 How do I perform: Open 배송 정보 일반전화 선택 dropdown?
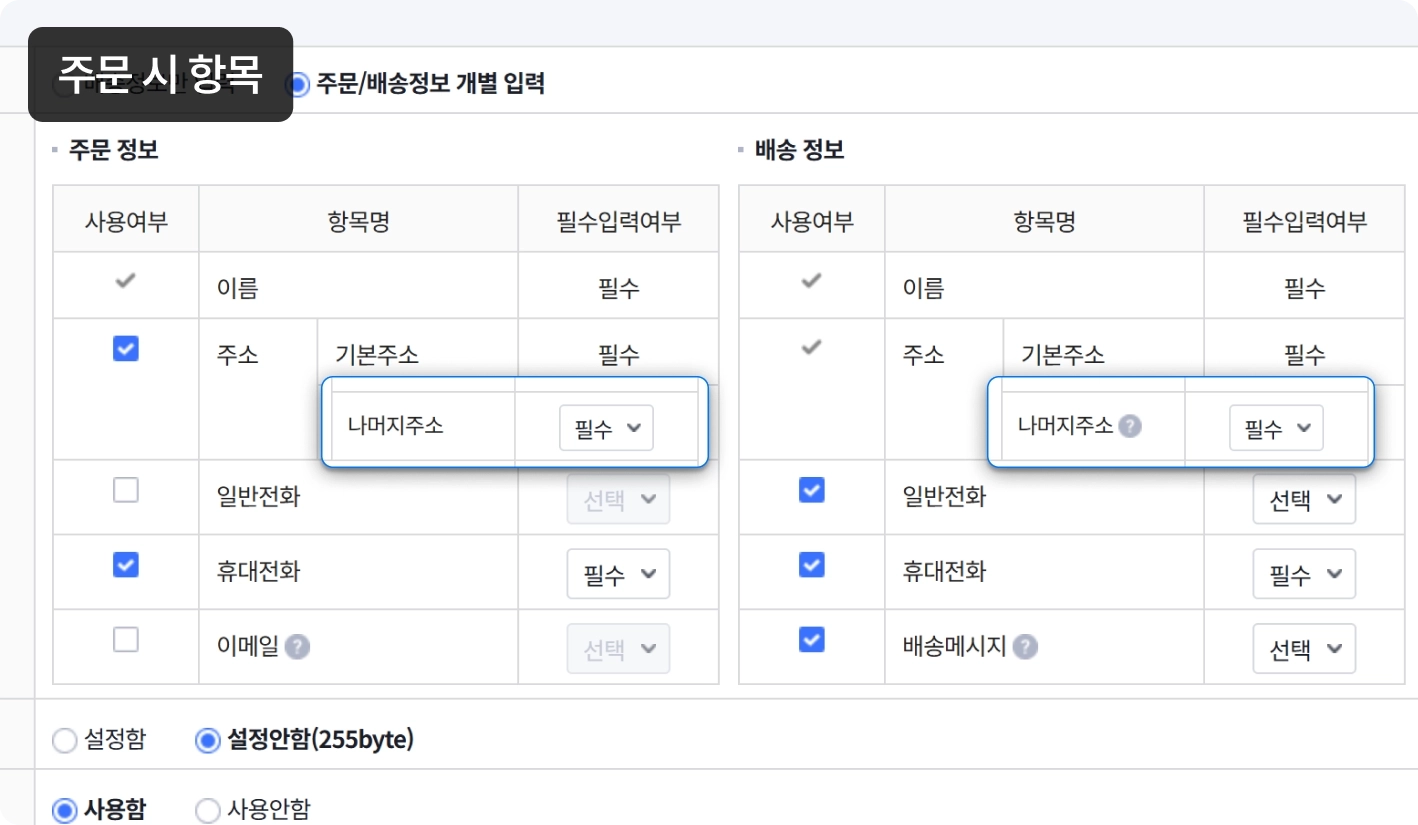click(1304, 499)
